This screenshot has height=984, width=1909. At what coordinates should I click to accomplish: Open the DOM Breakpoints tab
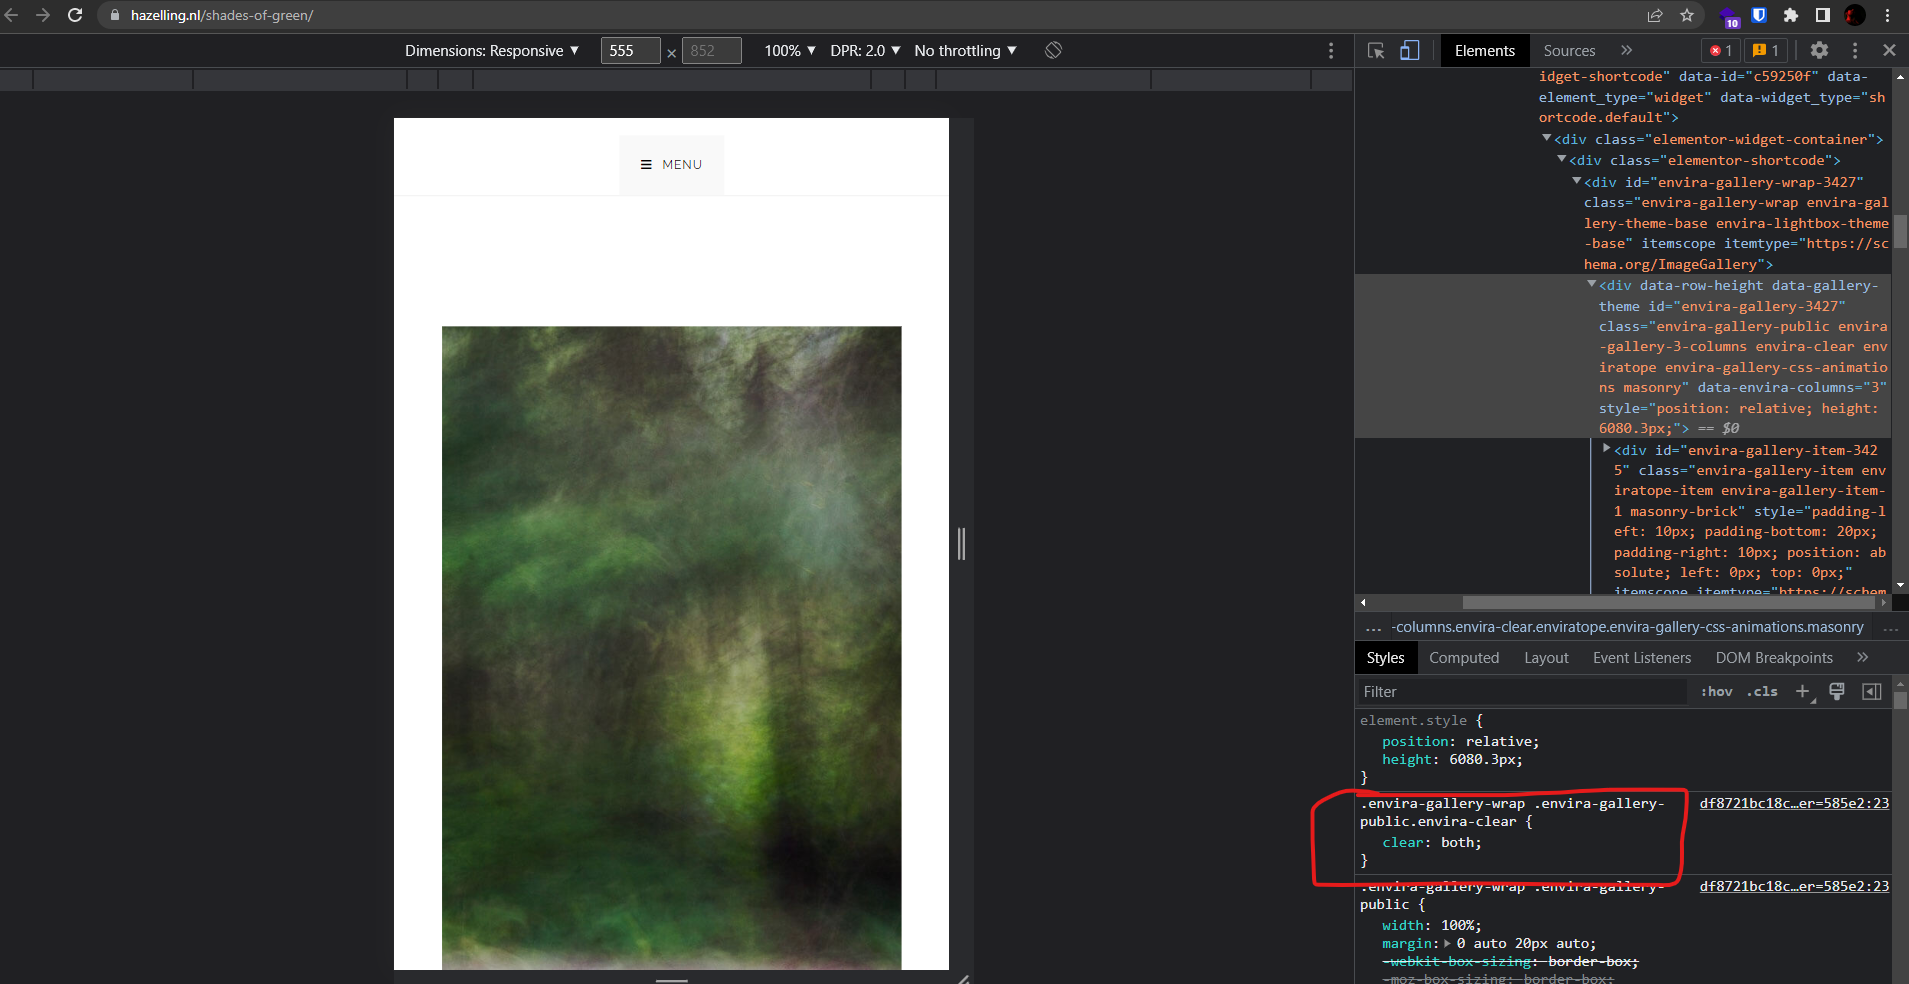[x=1774, y=658]
